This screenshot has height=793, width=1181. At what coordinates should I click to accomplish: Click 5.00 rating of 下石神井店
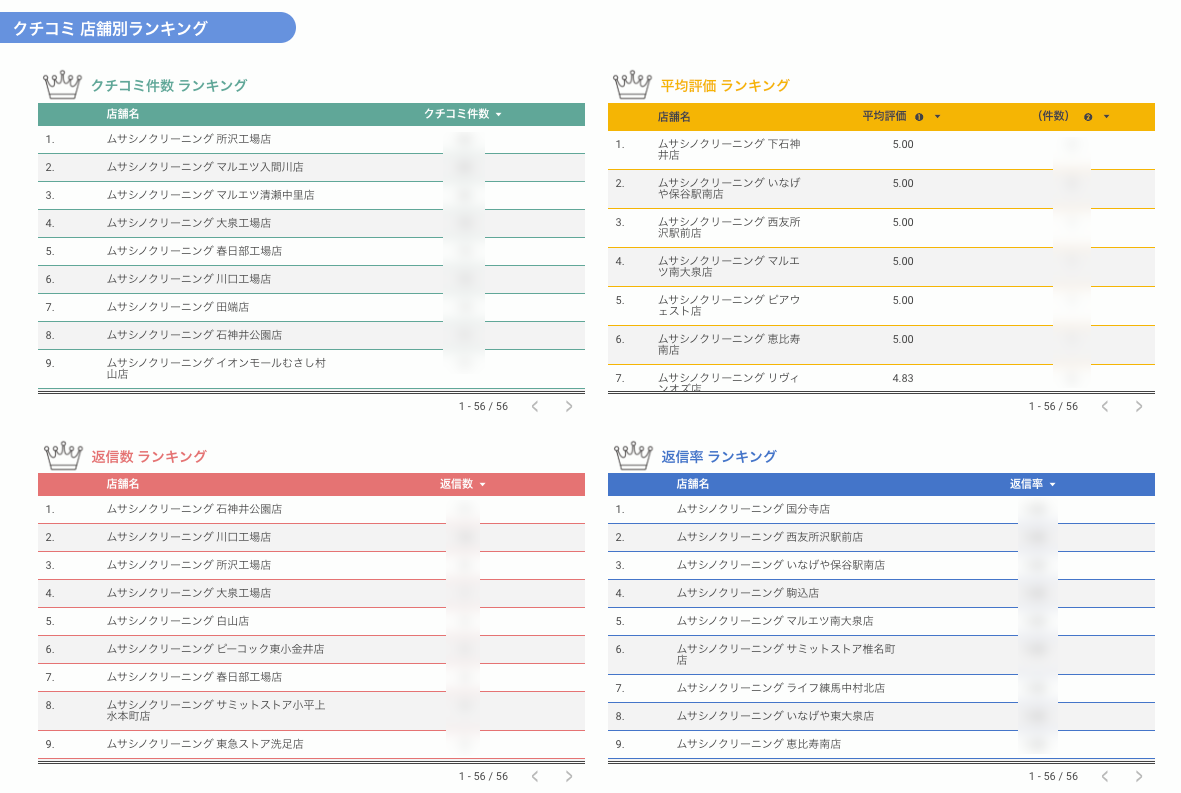pyautogui.click(x=903, y=145)
